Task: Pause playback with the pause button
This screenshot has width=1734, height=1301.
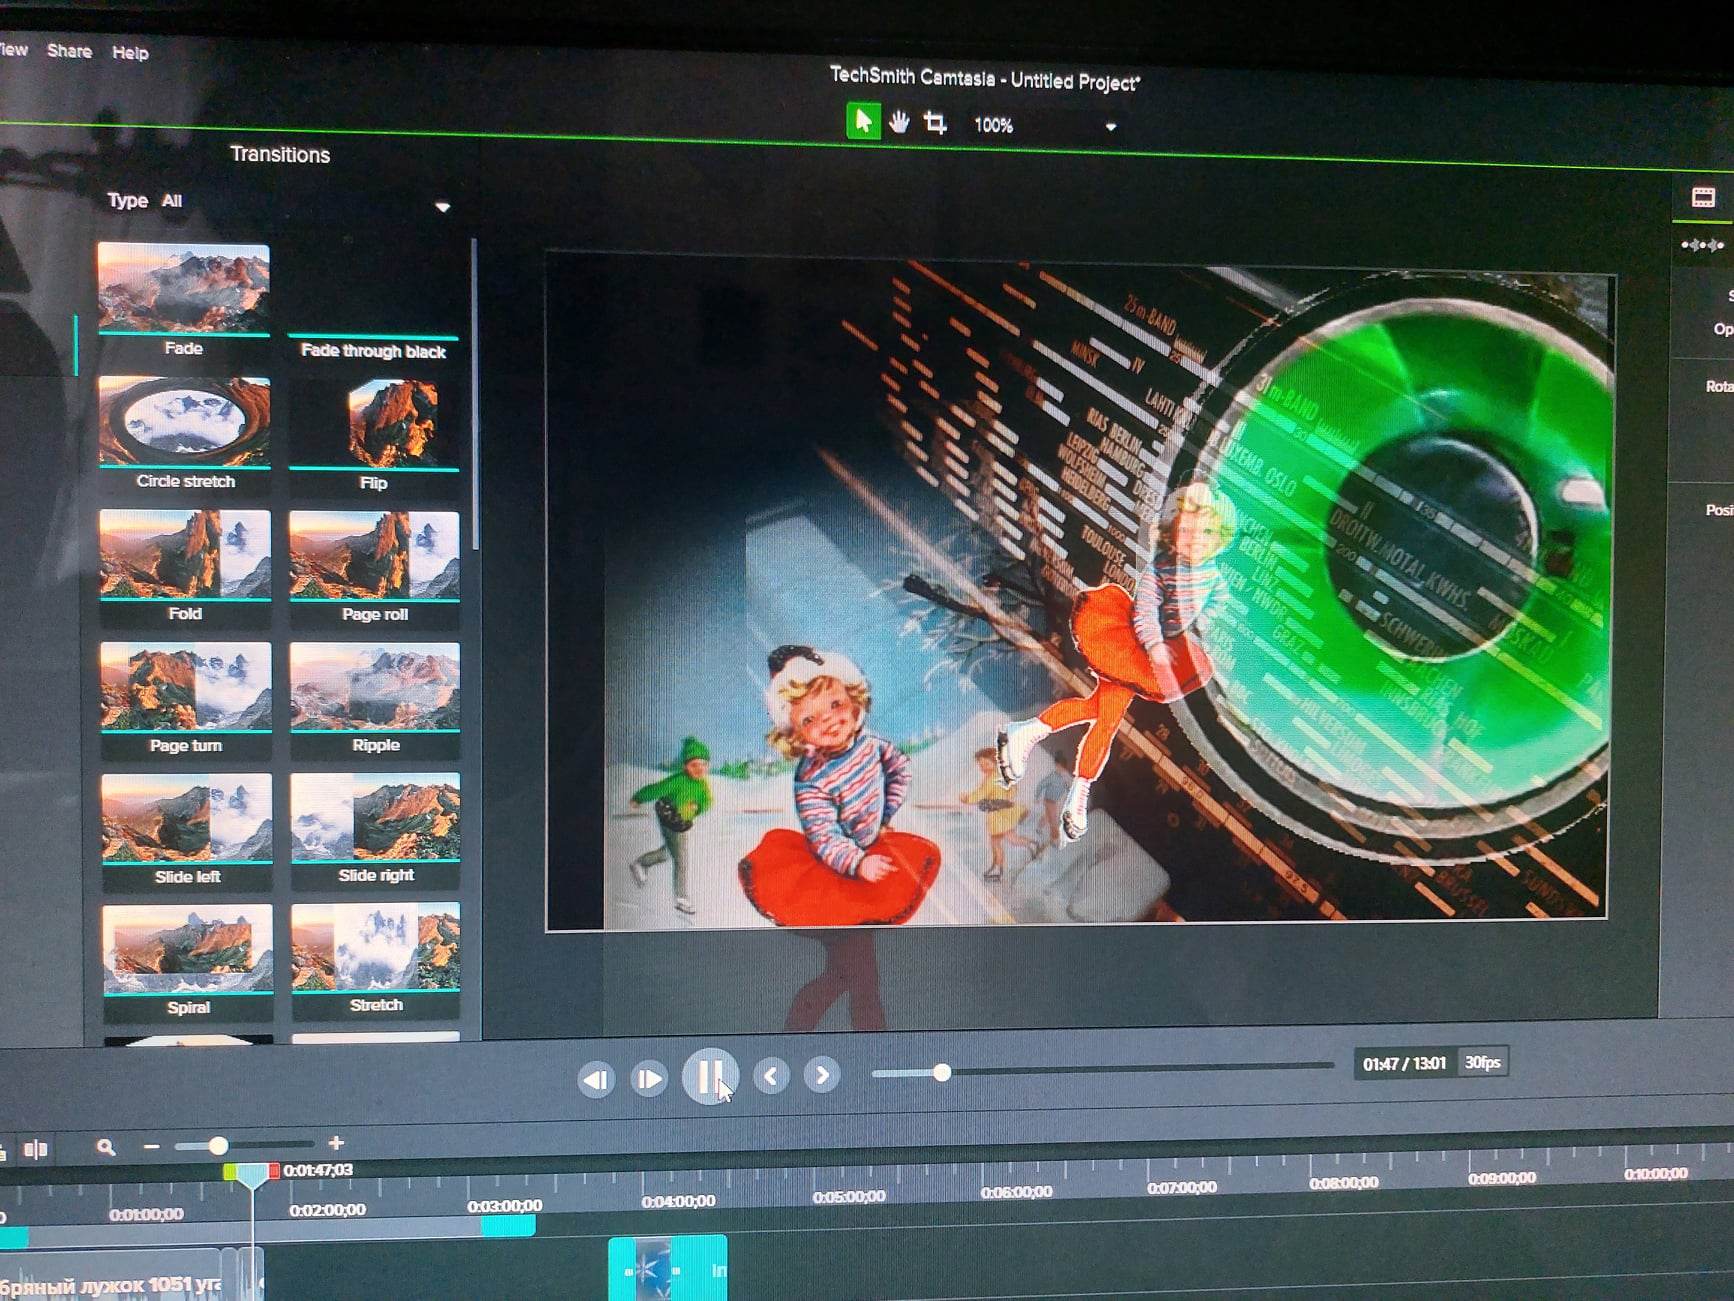Action: (x=710, y=1076)
